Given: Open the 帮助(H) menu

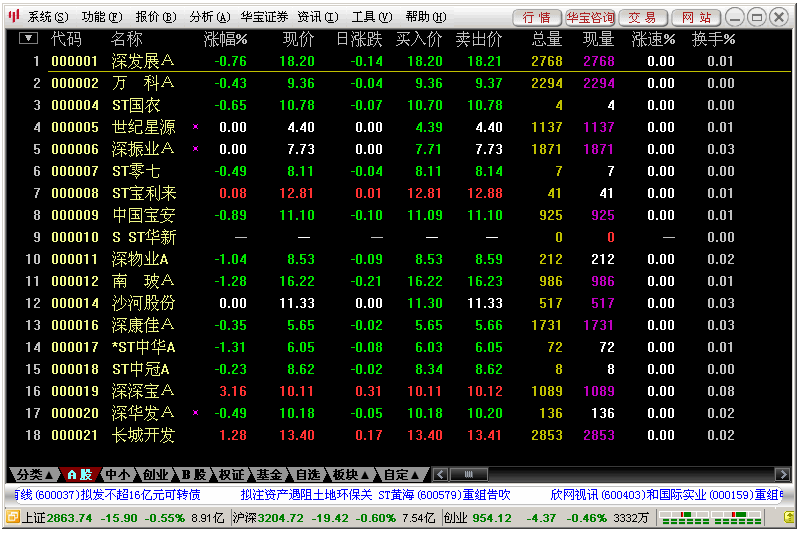Looking at the screenshot, I should coord(426,17).
